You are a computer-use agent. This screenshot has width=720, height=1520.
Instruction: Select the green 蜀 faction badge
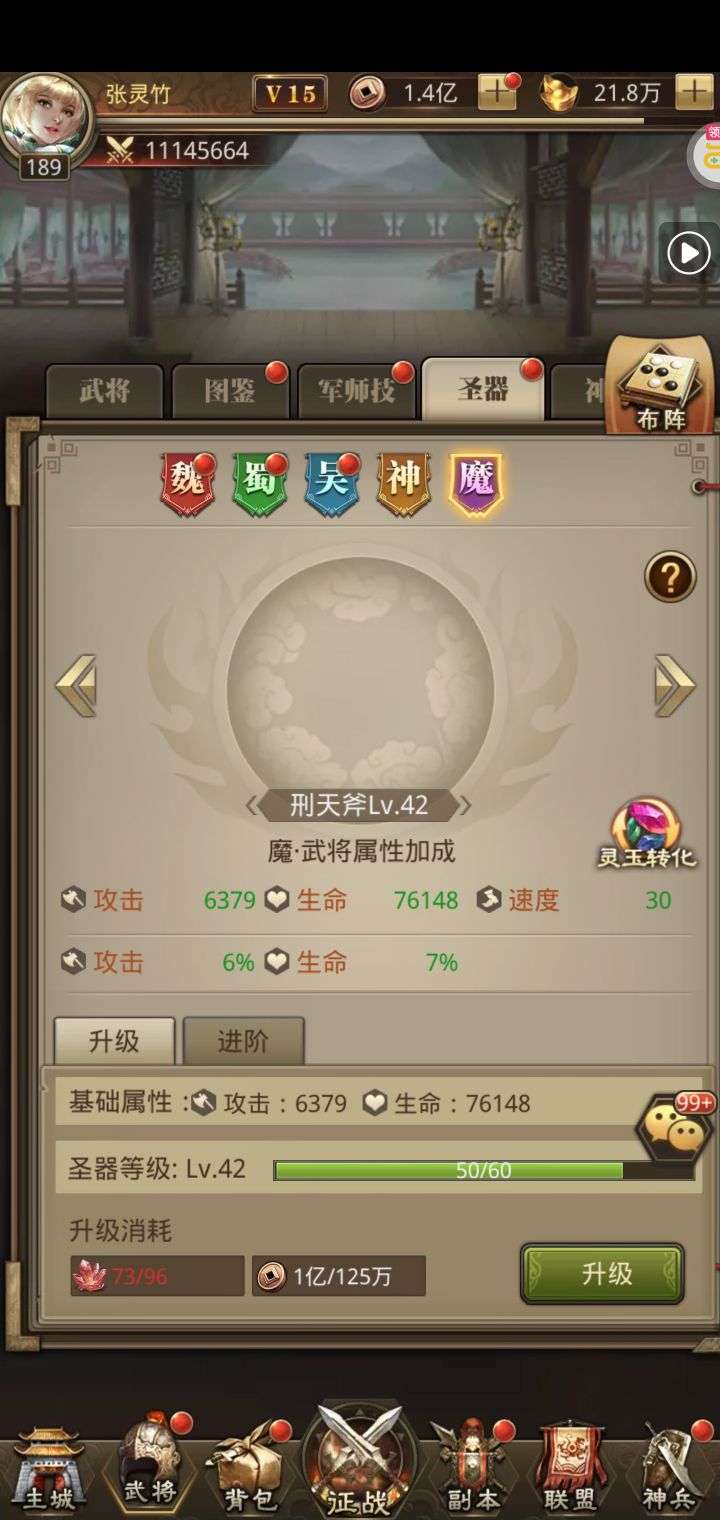coord(259,484)
